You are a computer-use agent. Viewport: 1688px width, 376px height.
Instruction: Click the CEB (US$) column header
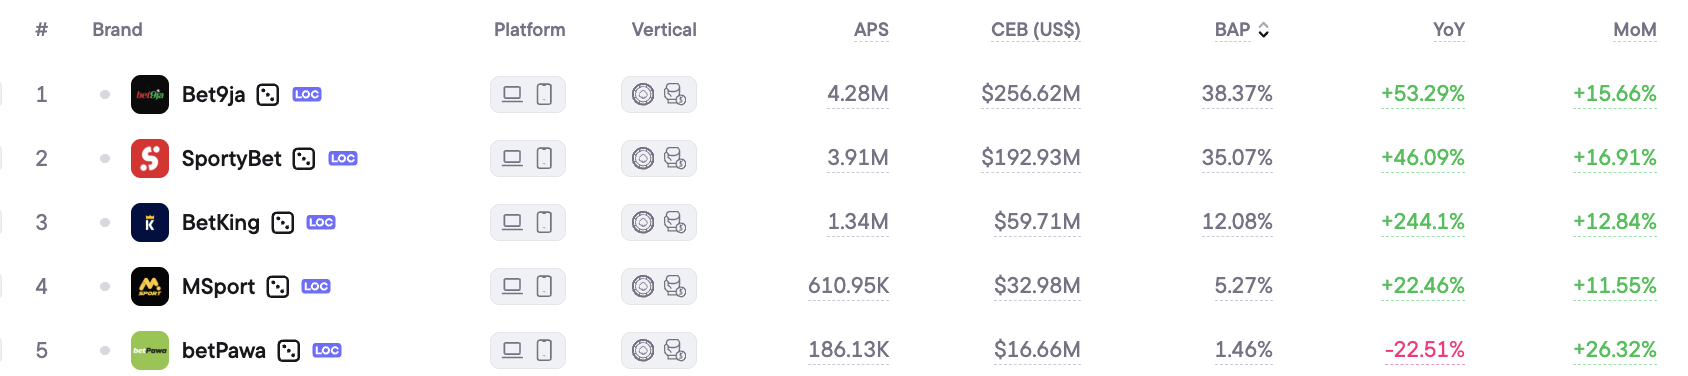click(1036, 30)
